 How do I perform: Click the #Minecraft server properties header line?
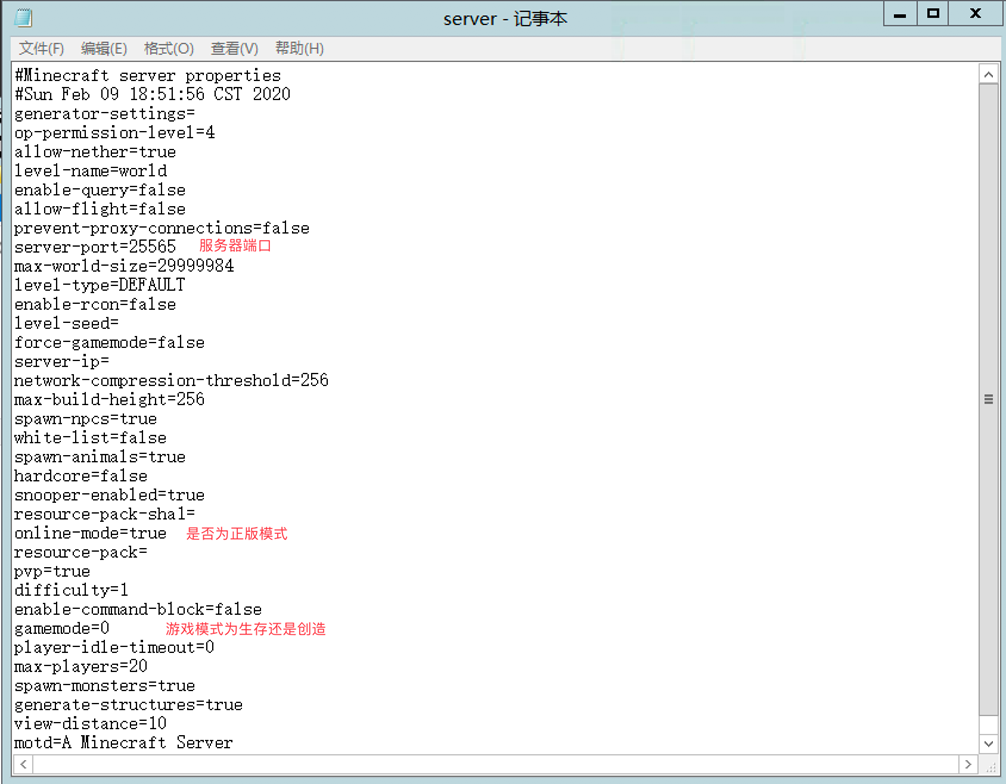click(148, 76)
